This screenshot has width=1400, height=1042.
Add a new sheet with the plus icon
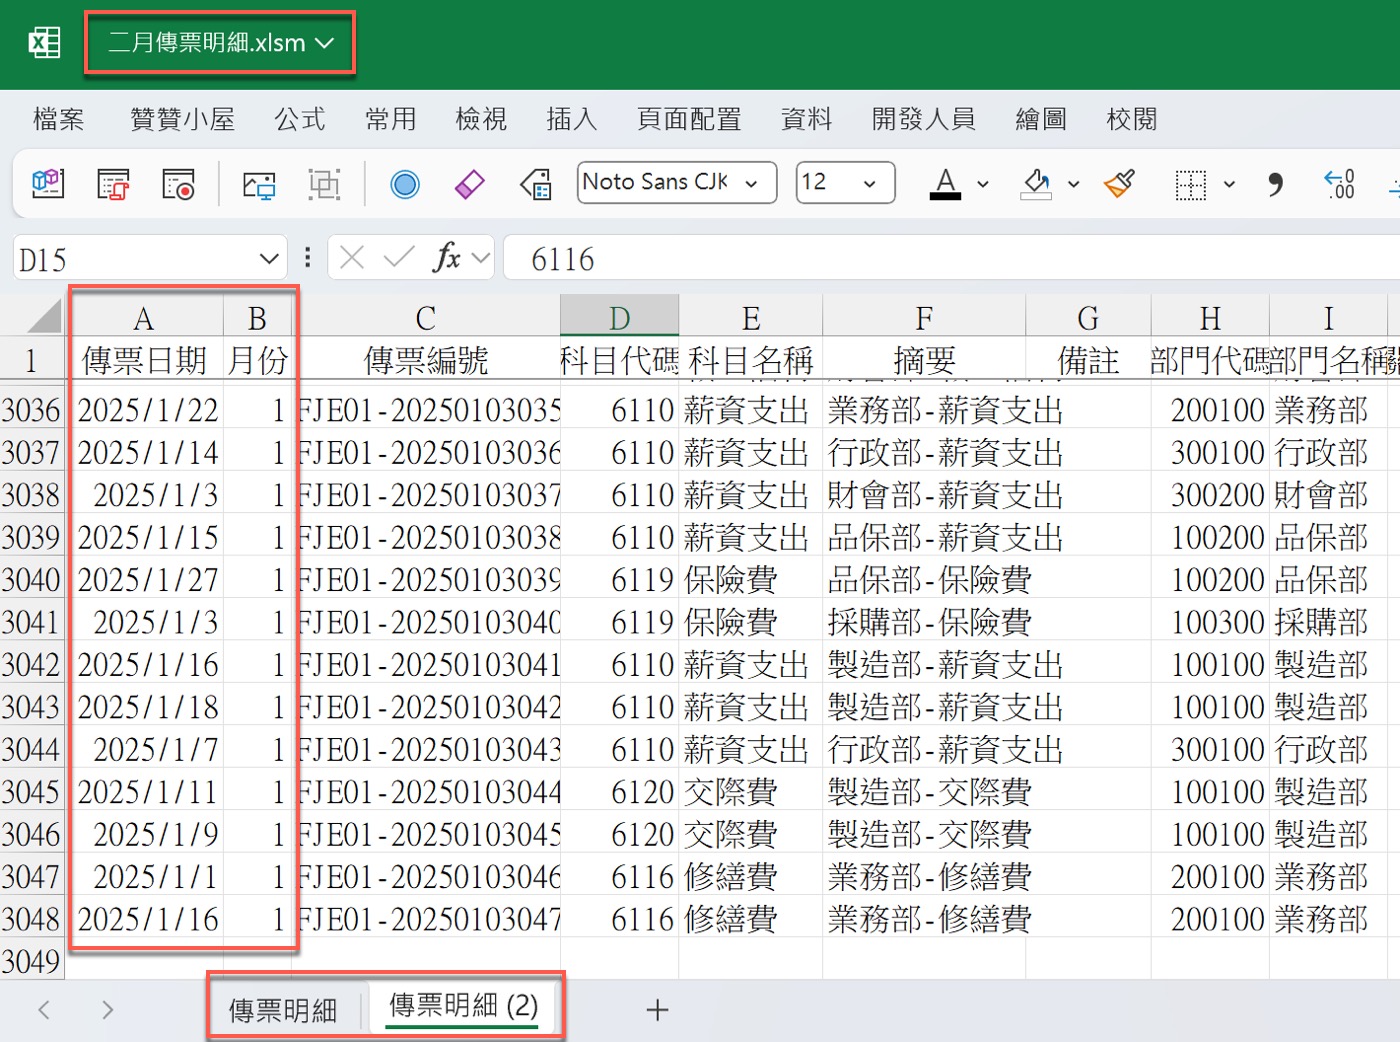(x=657, y=1010)
